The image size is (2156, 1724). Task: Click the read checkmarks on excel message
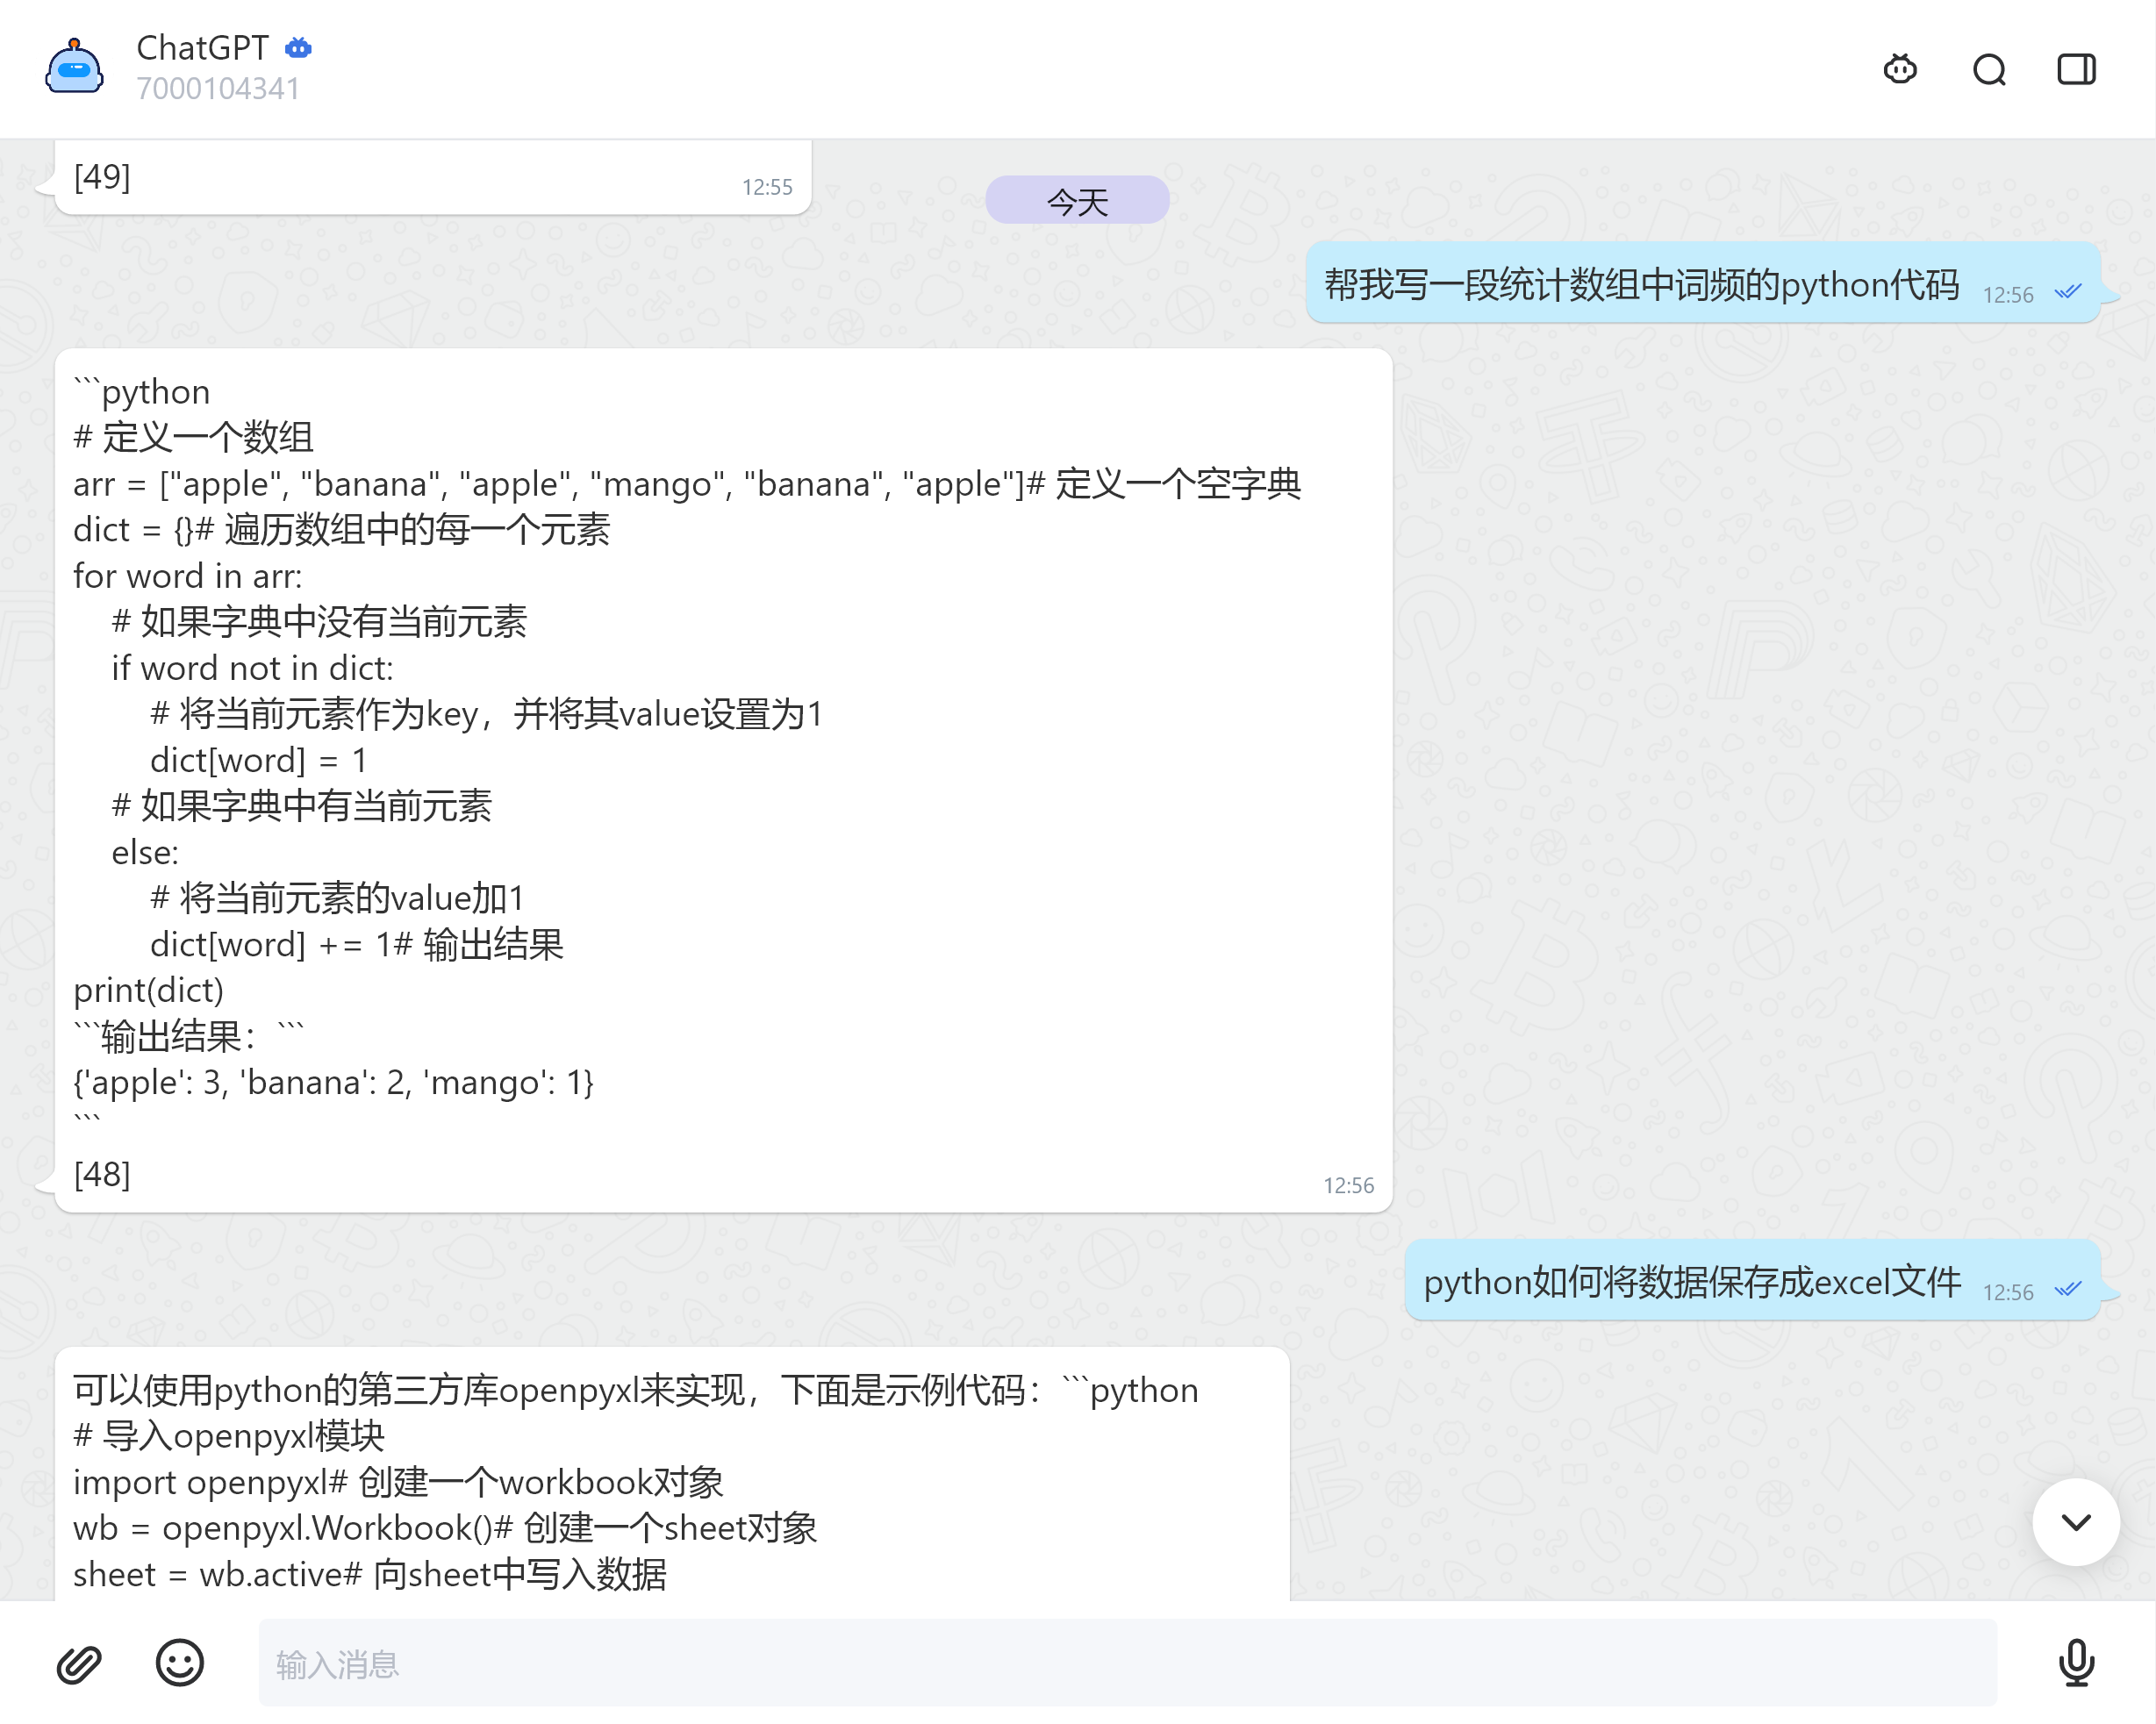coord(2067,1289)
